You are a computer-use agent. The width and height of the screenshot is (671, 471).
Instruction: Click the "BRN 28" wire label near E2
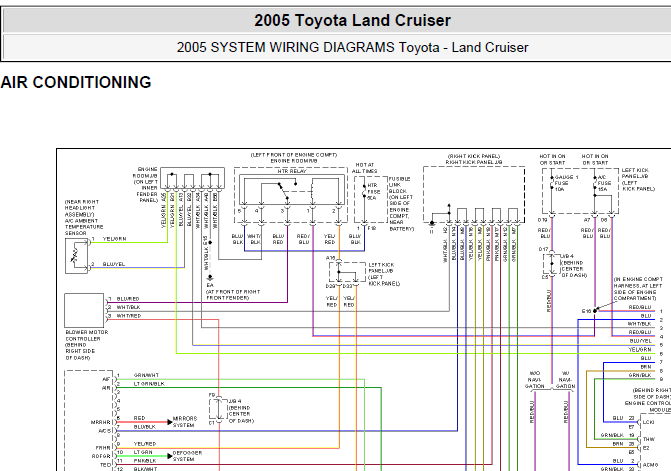[x=623, y=444]
